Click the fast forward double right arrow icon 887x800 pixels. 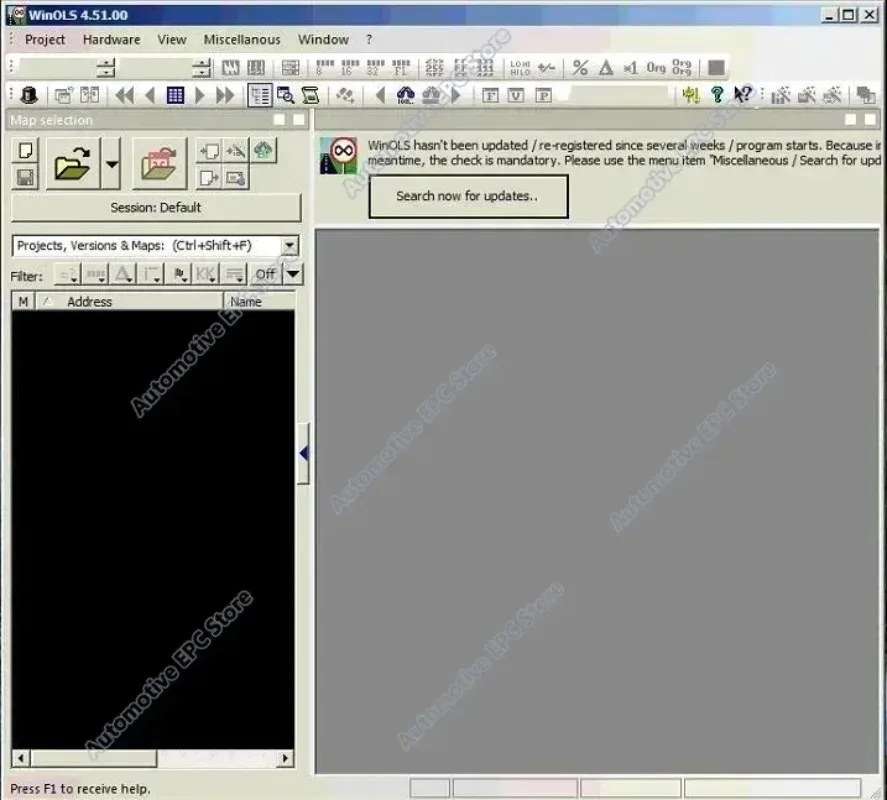225,95
